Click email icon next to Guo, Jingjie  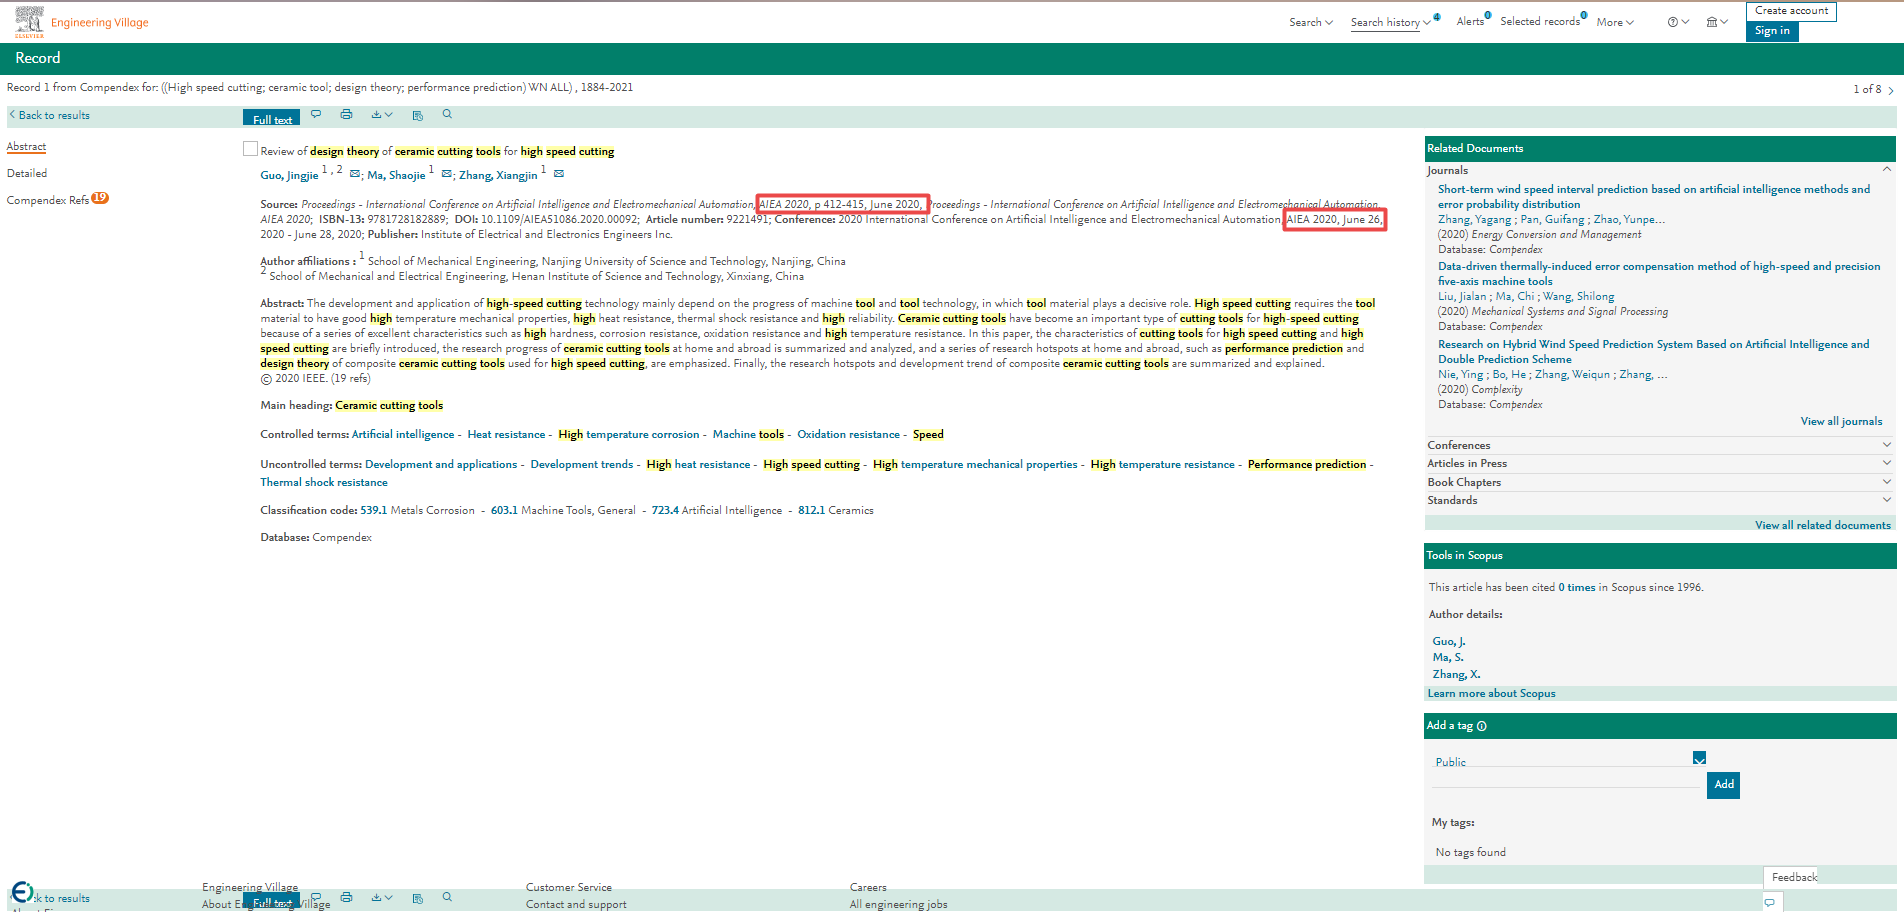[355, 175]
